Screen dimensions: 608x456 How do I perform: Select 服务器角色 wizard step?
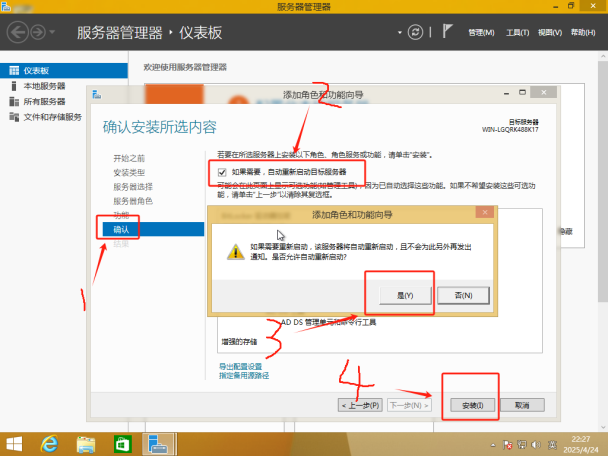(x=133, y=201)
